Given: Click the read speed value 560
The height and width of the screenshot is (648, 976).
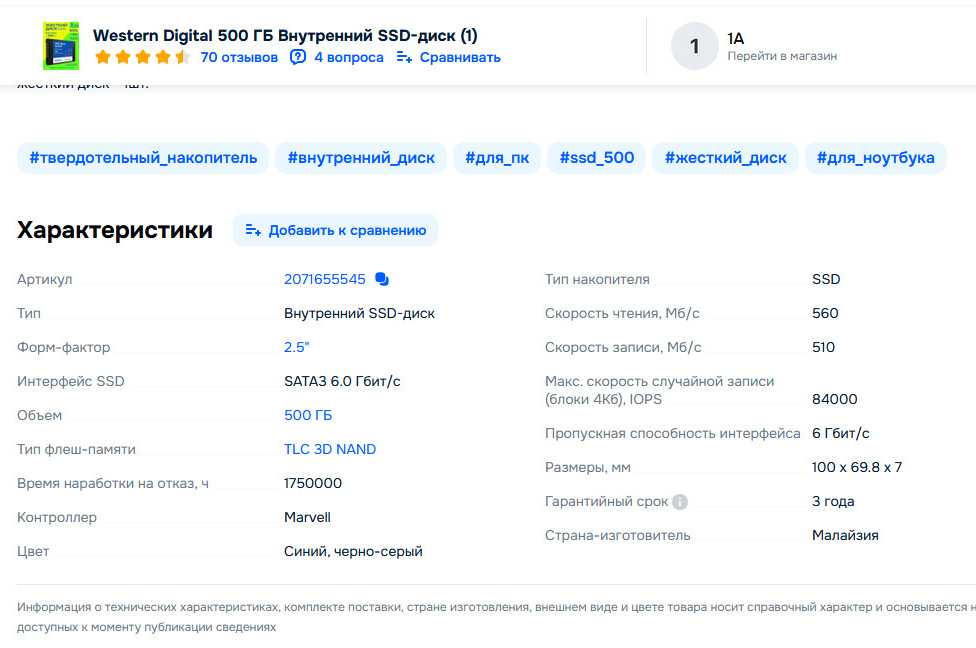Looking at the screenshot, I should pyautogui.click(x=825, y=314).
